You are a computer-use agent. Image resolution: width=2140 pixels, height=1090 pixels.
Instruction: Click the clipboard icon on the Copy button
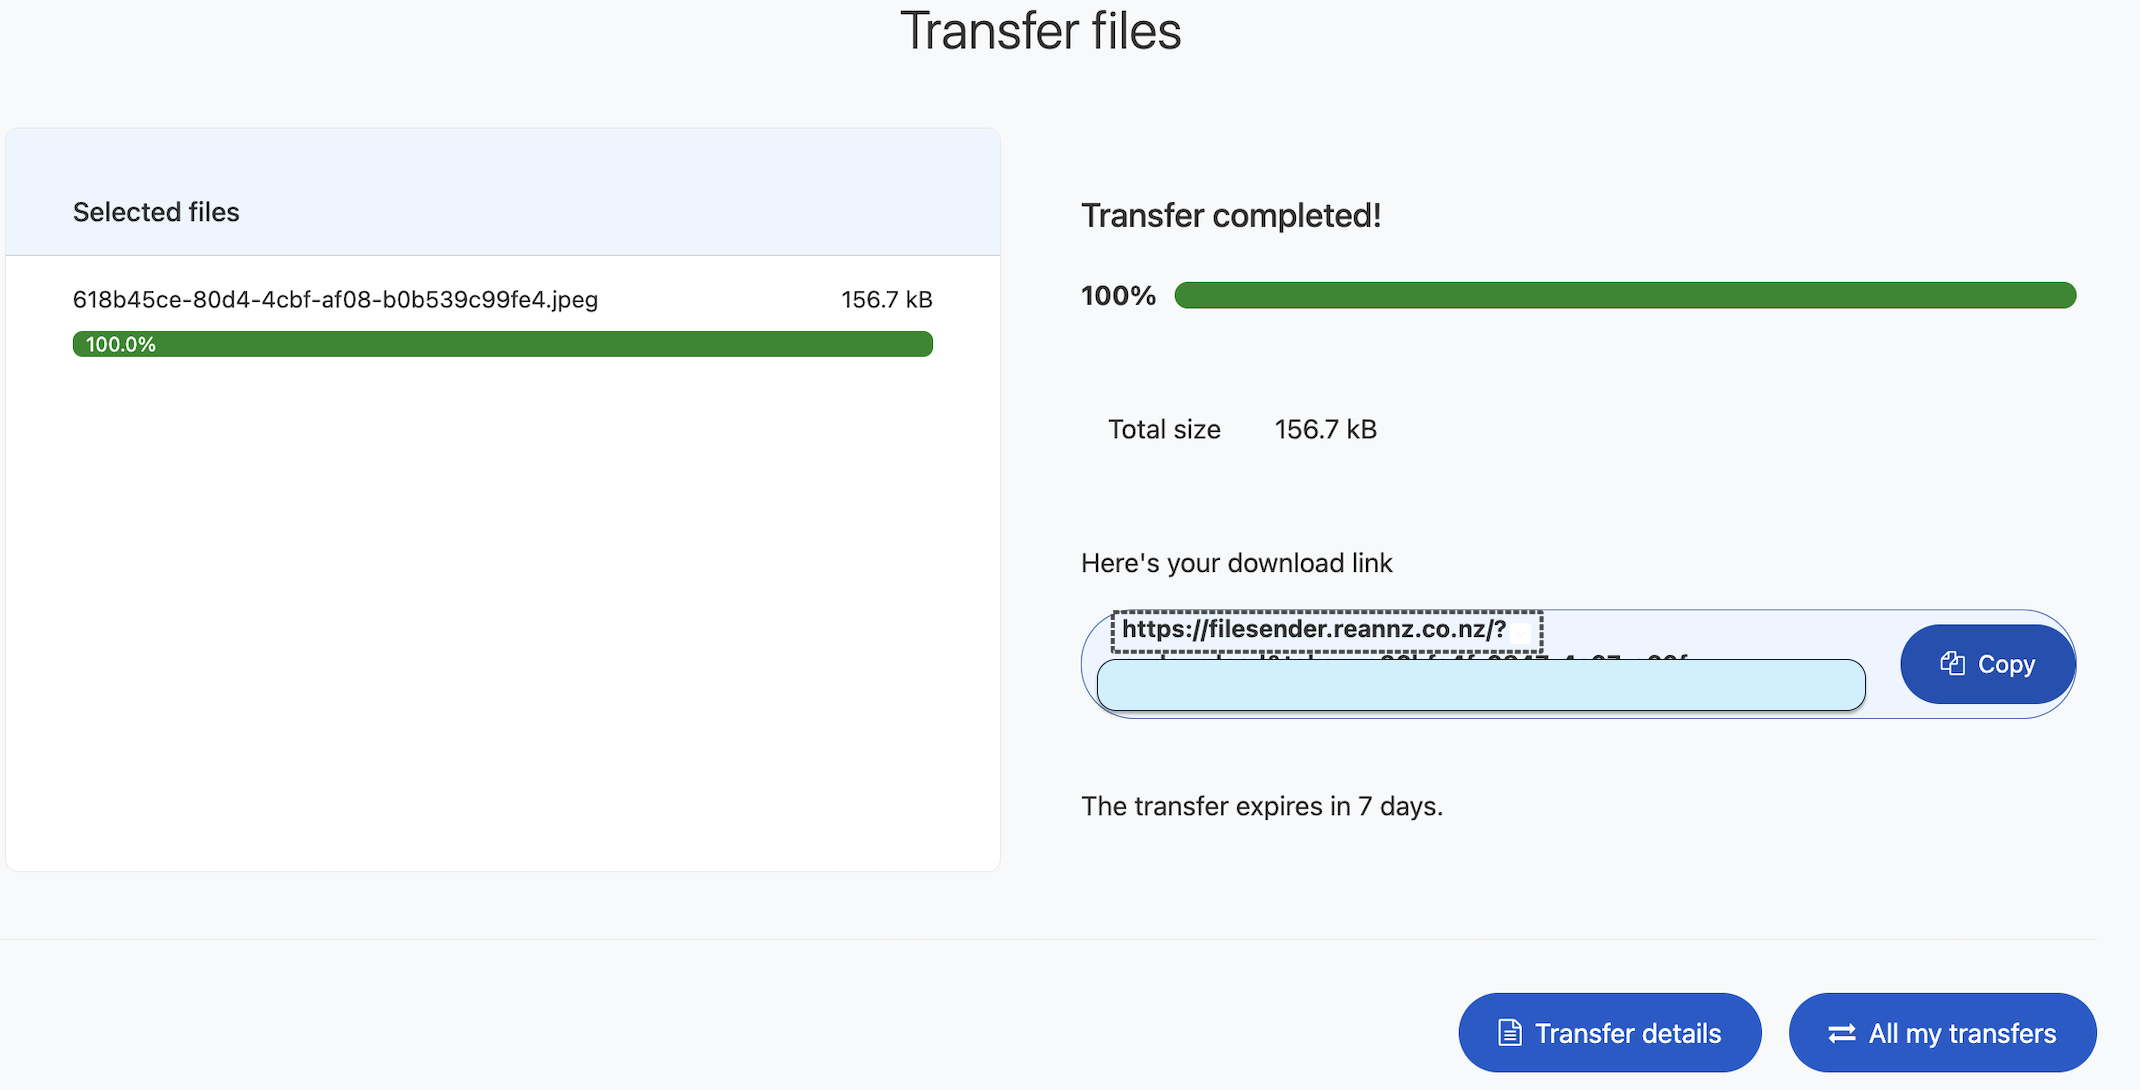tap(1952, 664)
